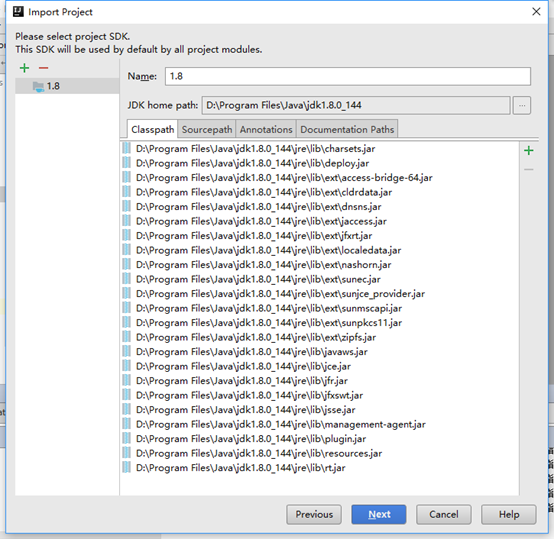Click the Cancel button

pyautogui.click(x=444, y=514)
